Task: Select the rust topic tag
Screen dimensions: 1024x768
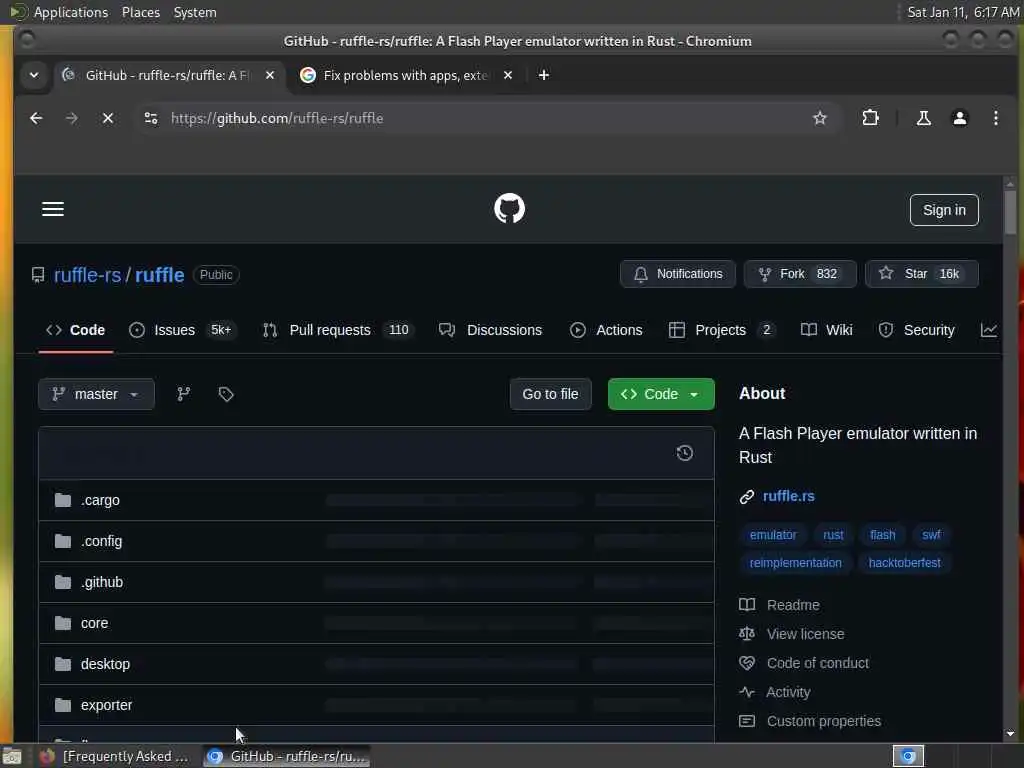Action: pos(833,535)
